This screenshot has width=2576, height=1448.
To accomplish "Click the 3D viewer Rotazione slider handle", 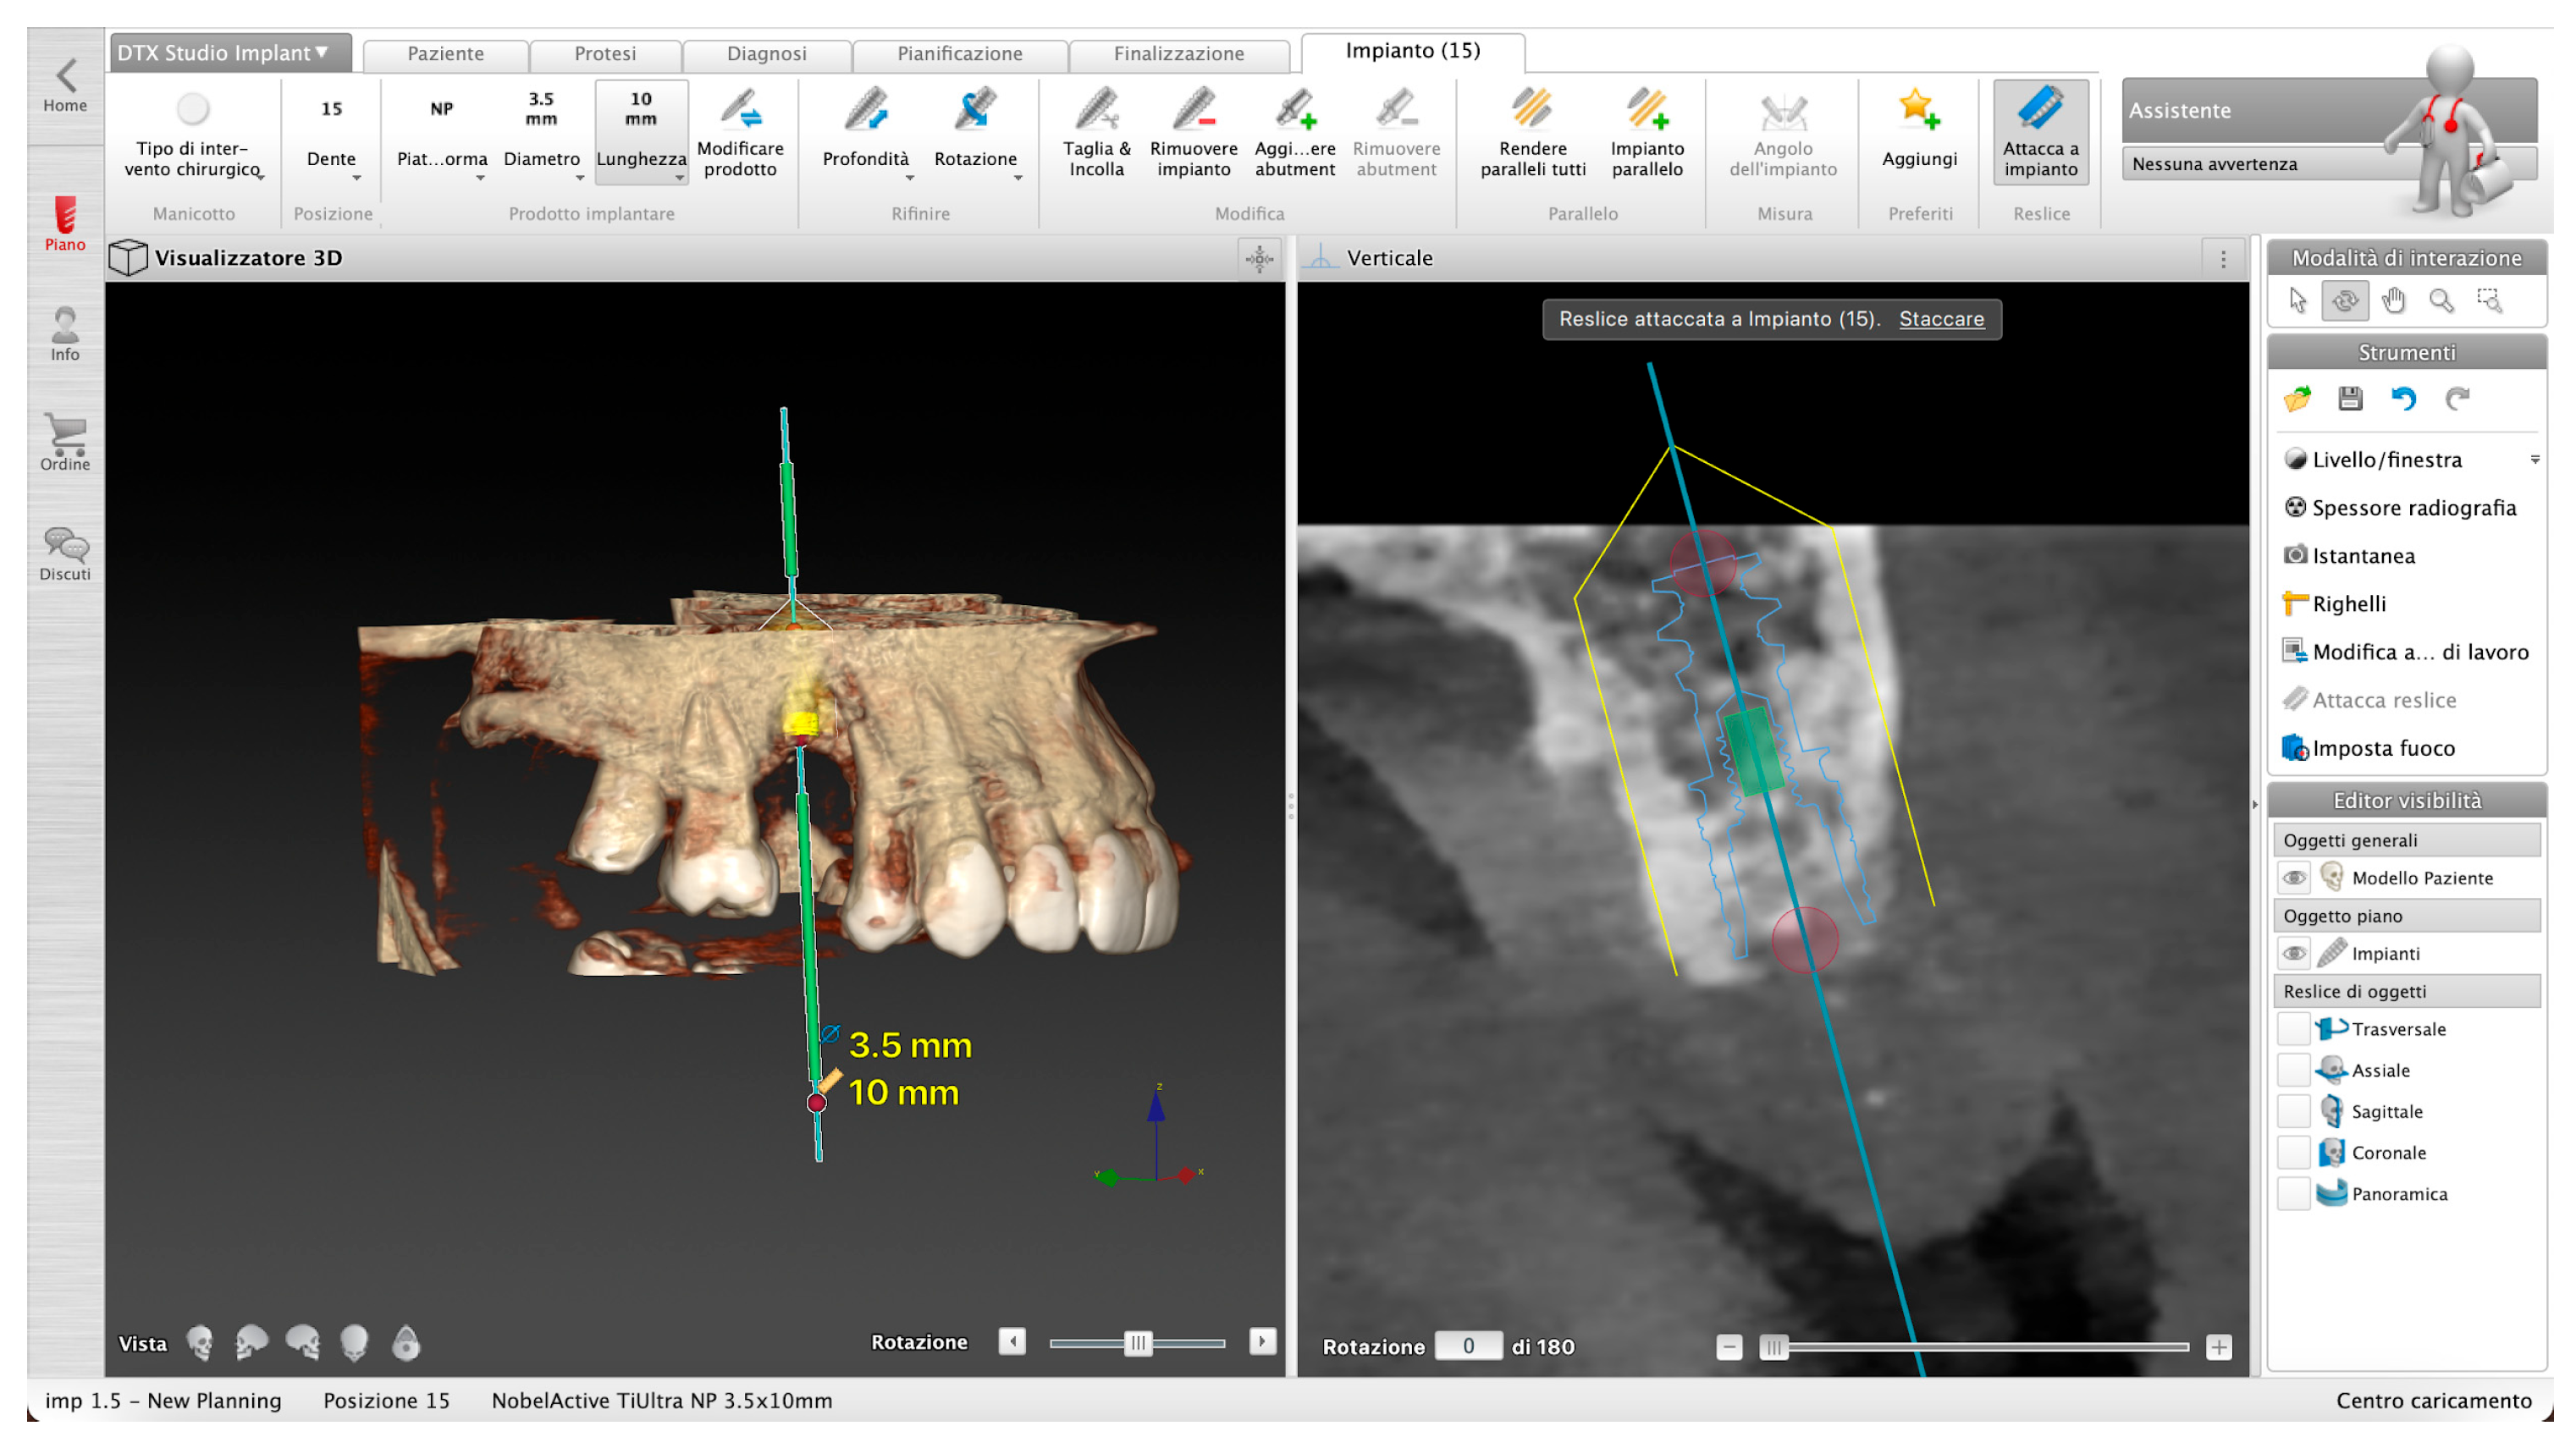I will pos(1137,1343).
